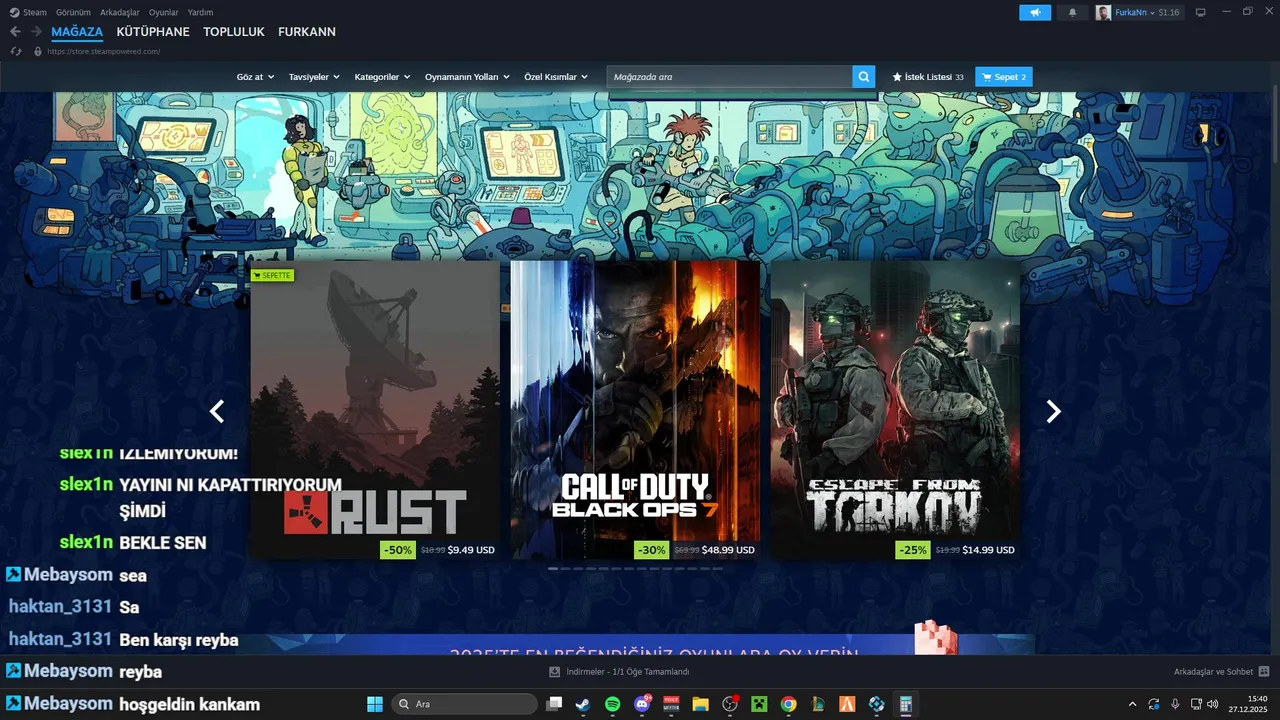1280x720 pixels.
Task: Open Calculator from the taskbar
Action: point(906,704)
